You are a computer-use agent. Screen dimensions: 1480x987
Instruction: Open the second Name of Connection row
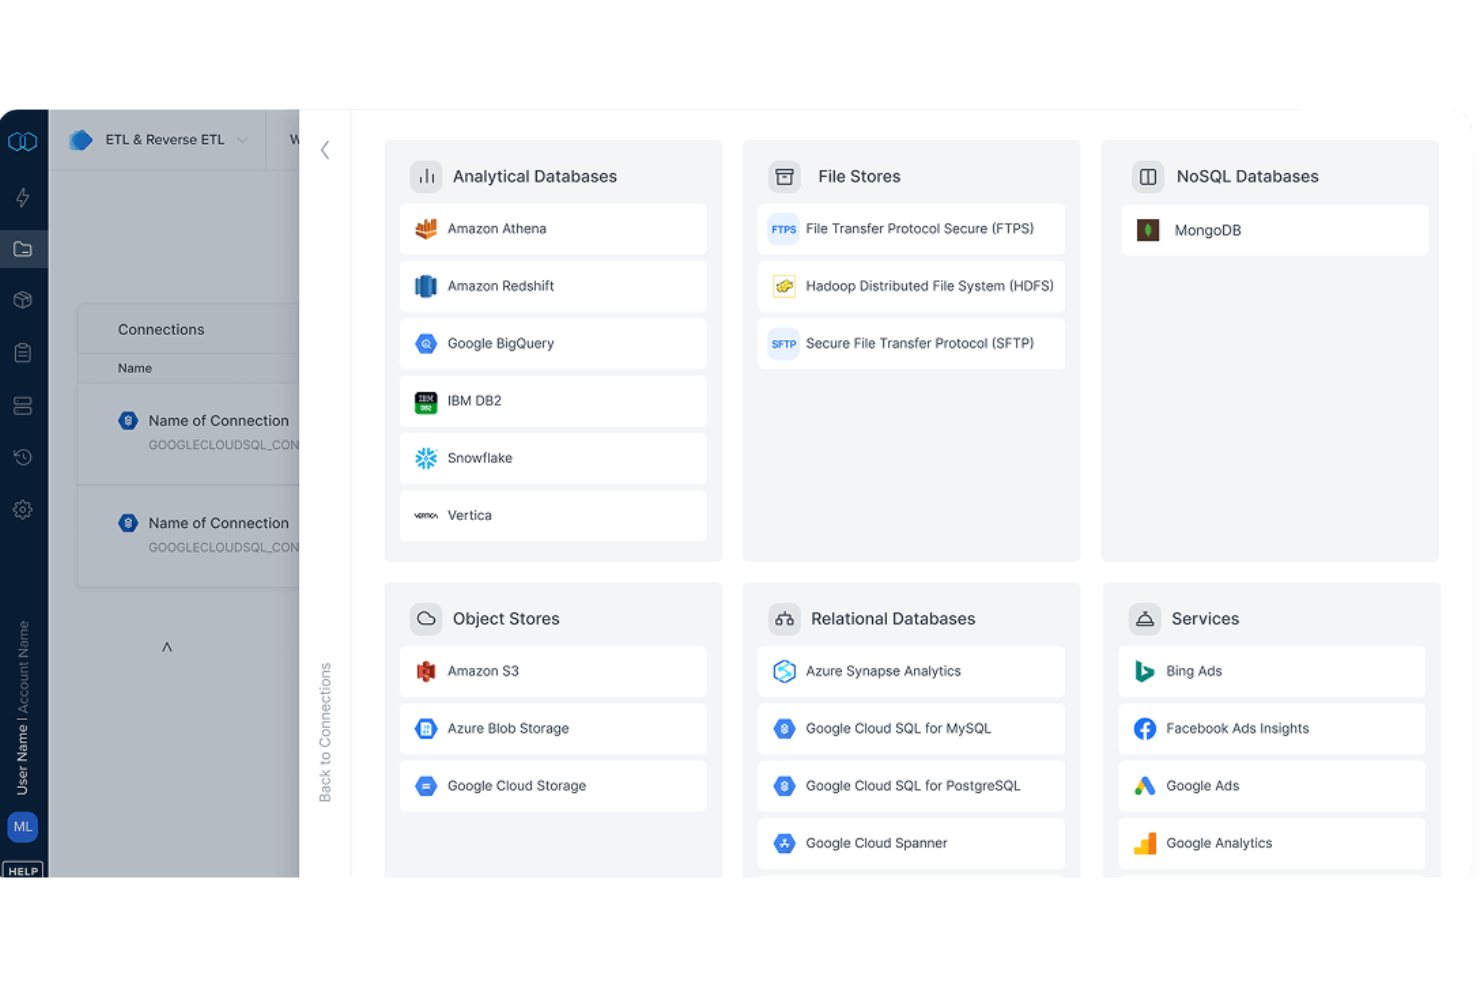coord(189,535)
